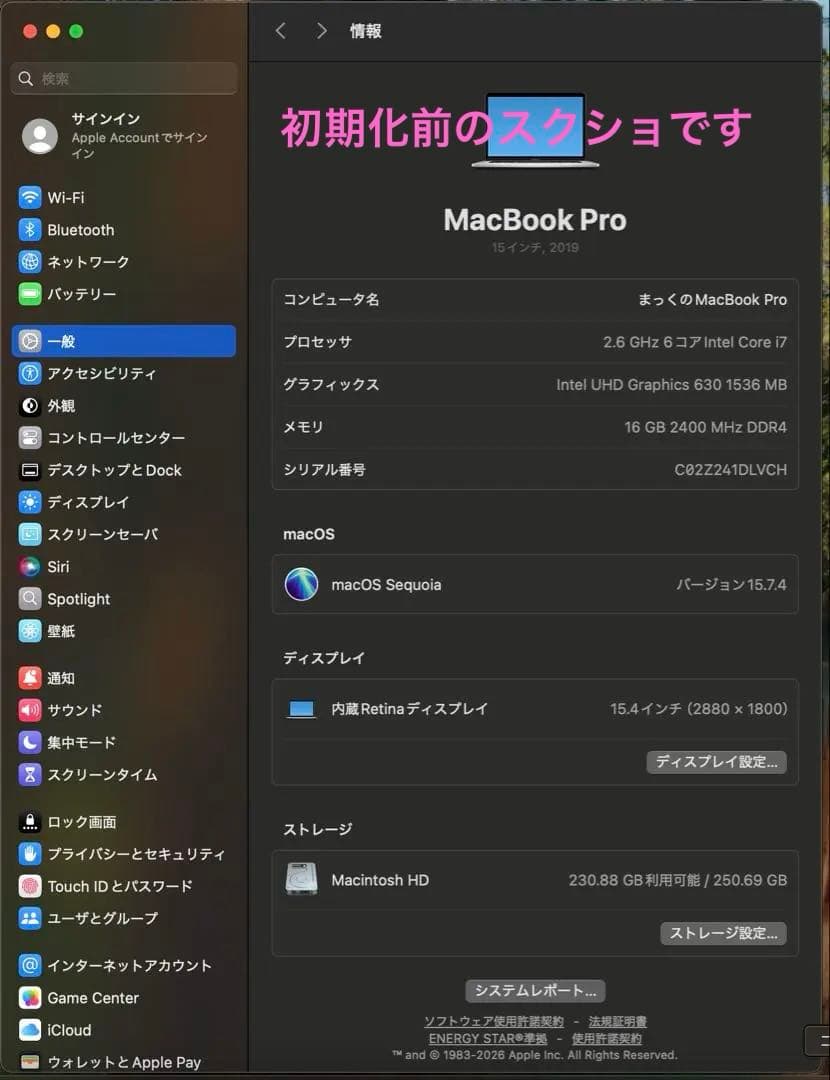Click processor value 2.6 GHz 6コア Intel Core i7
Screen dimensions: 830x1080
(695, 342)
